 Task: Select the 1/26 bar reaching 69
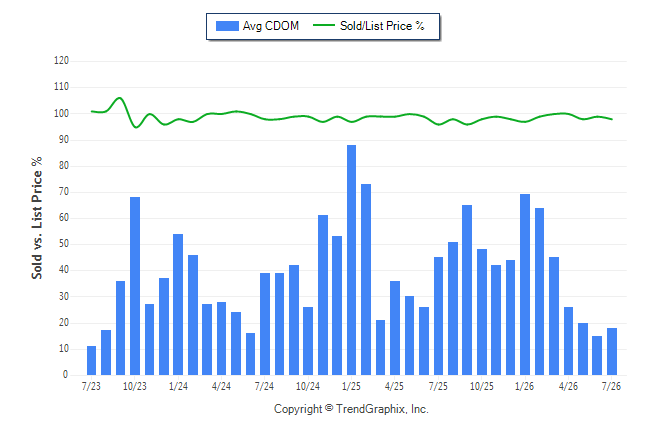pyautogui.click(x=525, y=285)
